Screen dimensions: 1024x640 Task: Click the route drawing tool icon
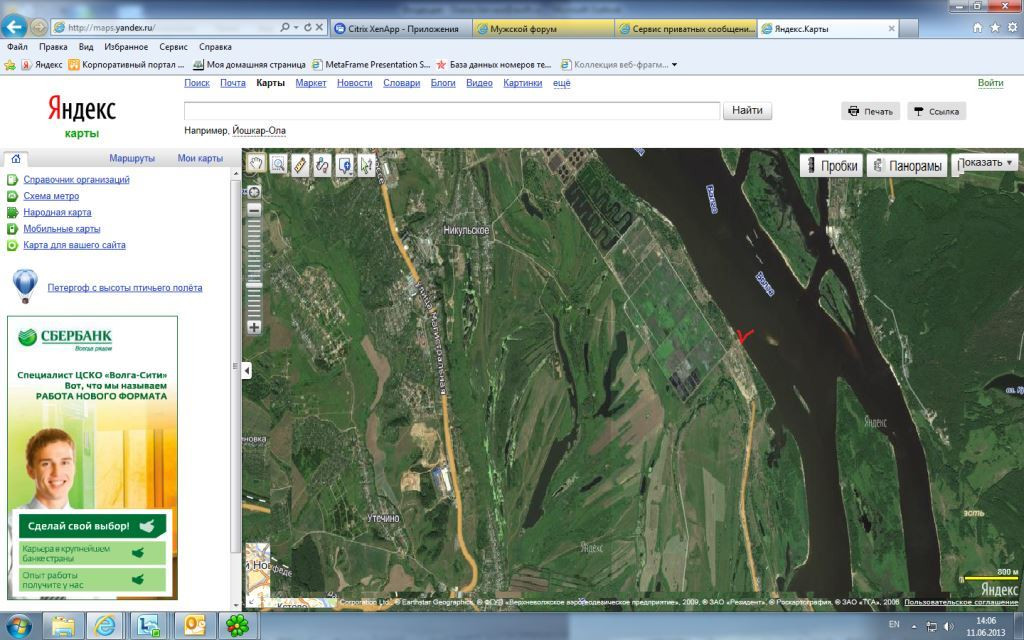[322, 164]
